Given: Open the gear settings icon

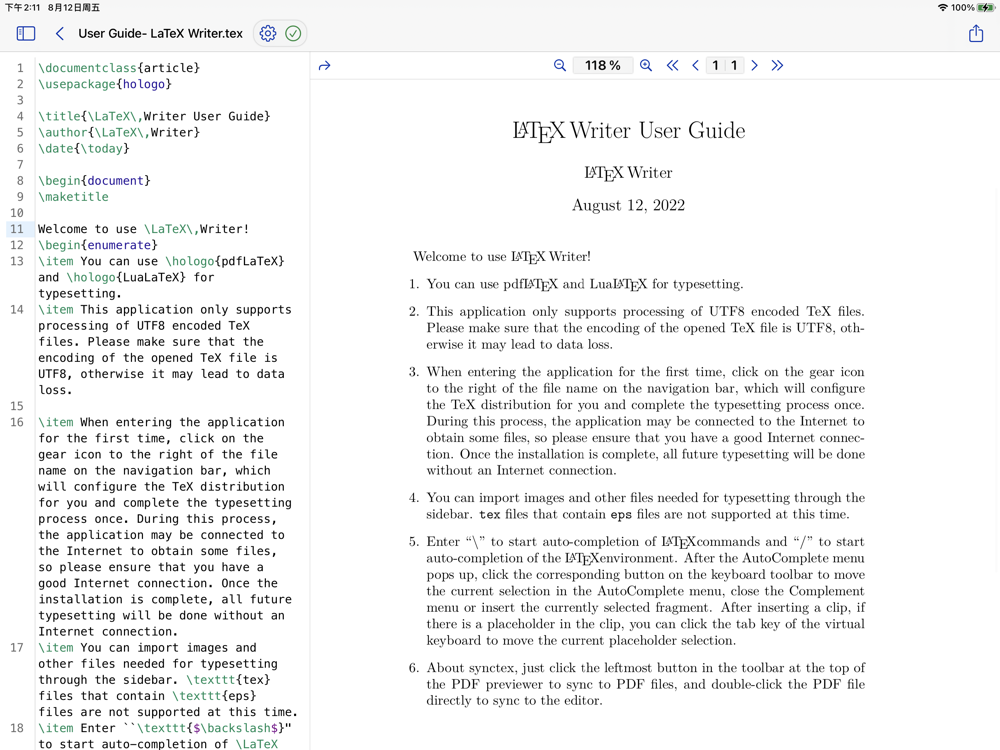Looking at the screenshot, I should [268, 33].
